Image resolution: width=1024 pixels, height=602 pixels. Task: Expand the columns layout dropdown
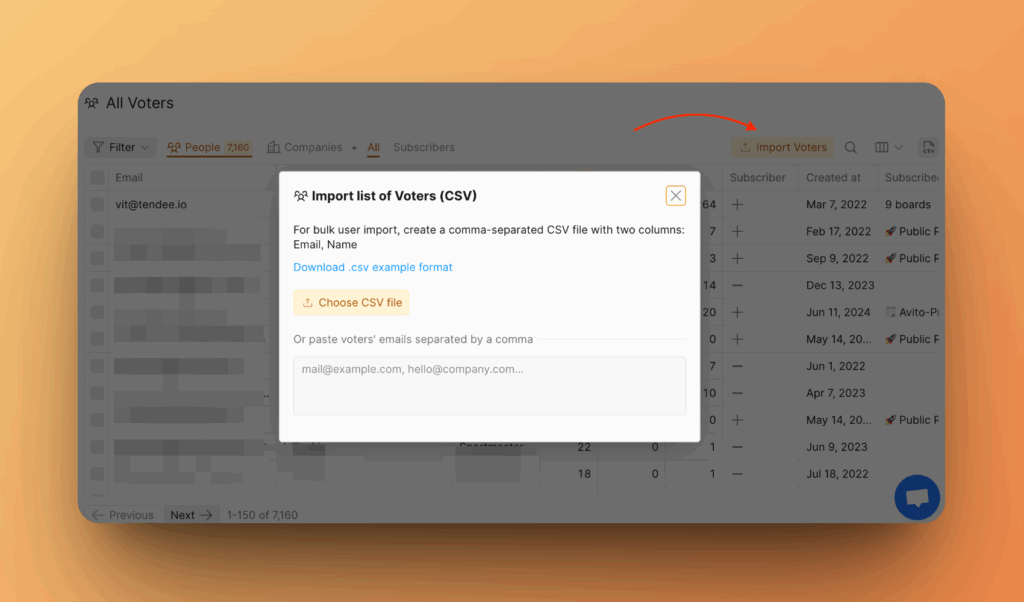tap(888, 148)
